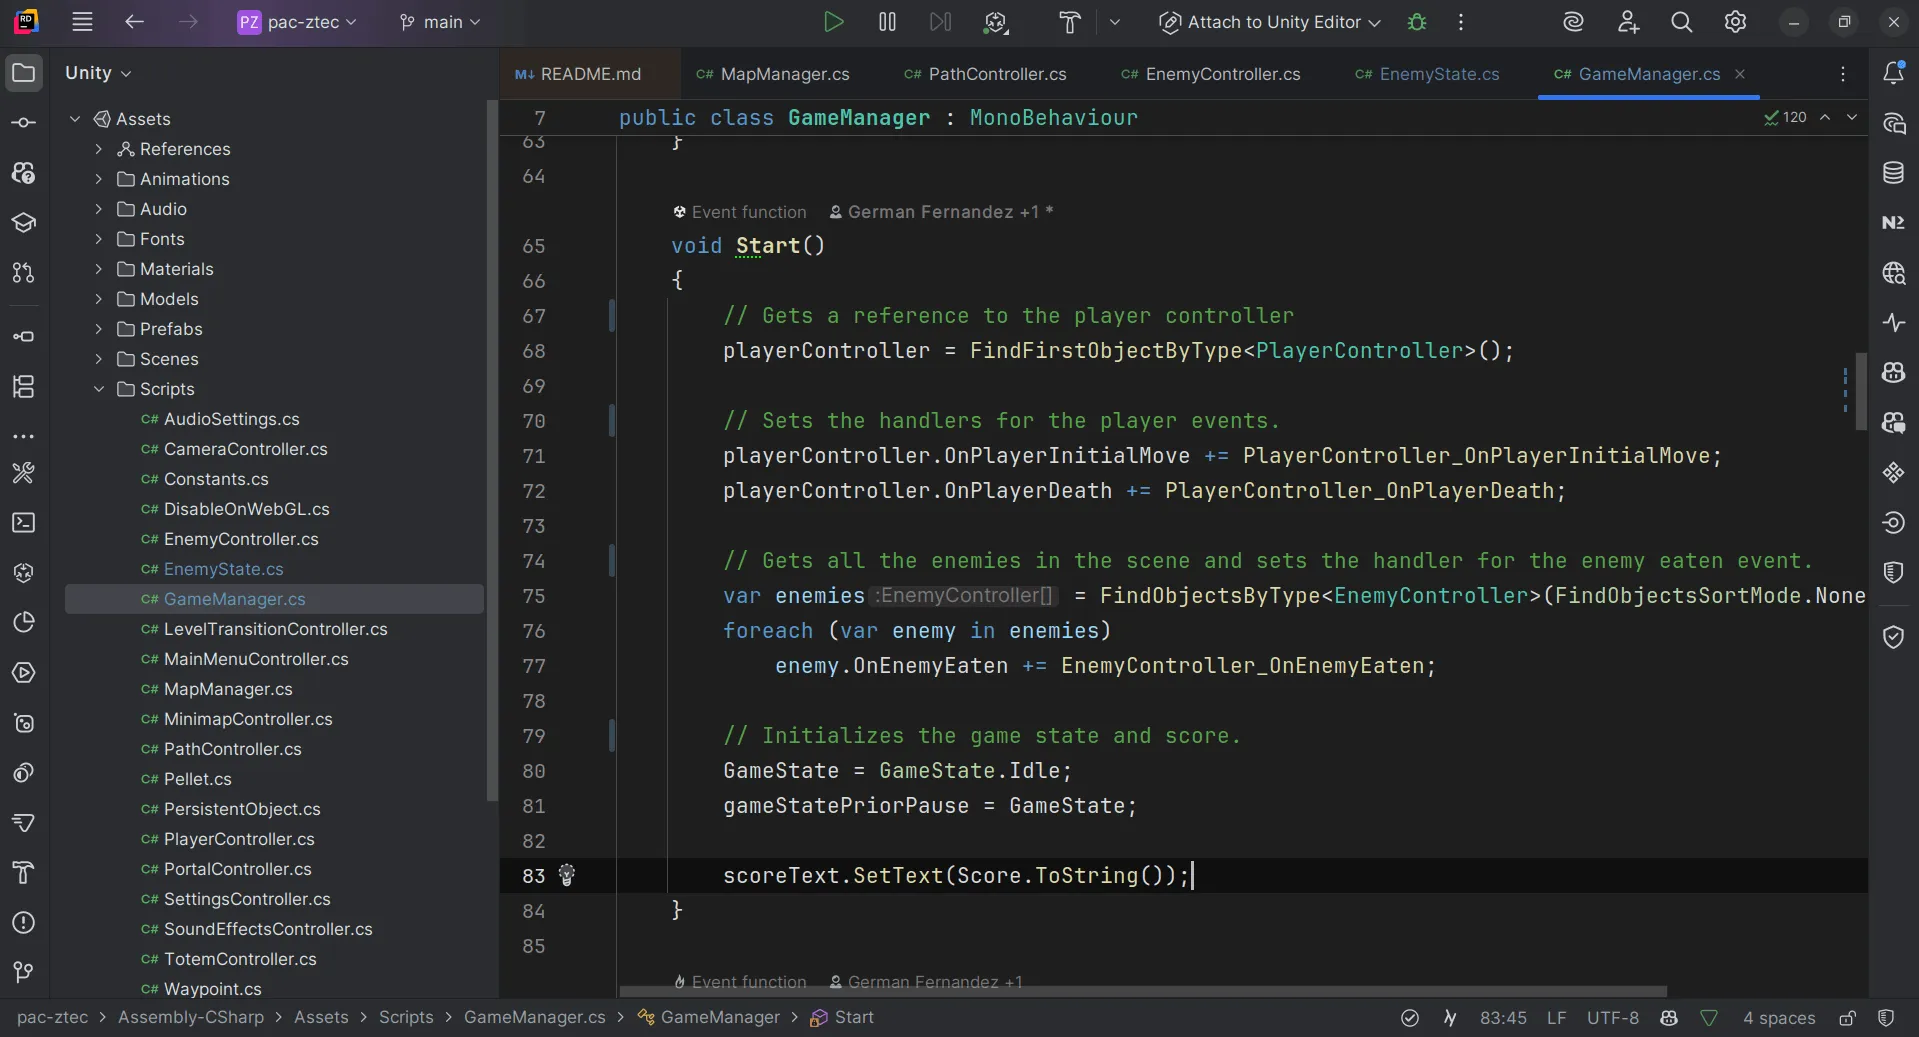Toggle the read-only lock icon in status bar
This screenshot has height=1037, width=1919.
click(1847, 1018)
